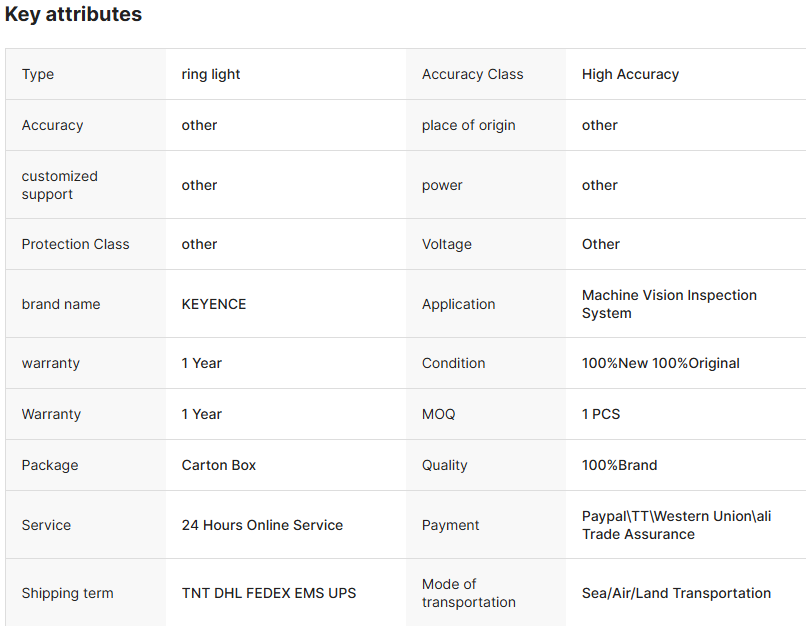This screenshot has width=806, height=626.
Task: Click the place of origin label
Action: tap(469, 125)
